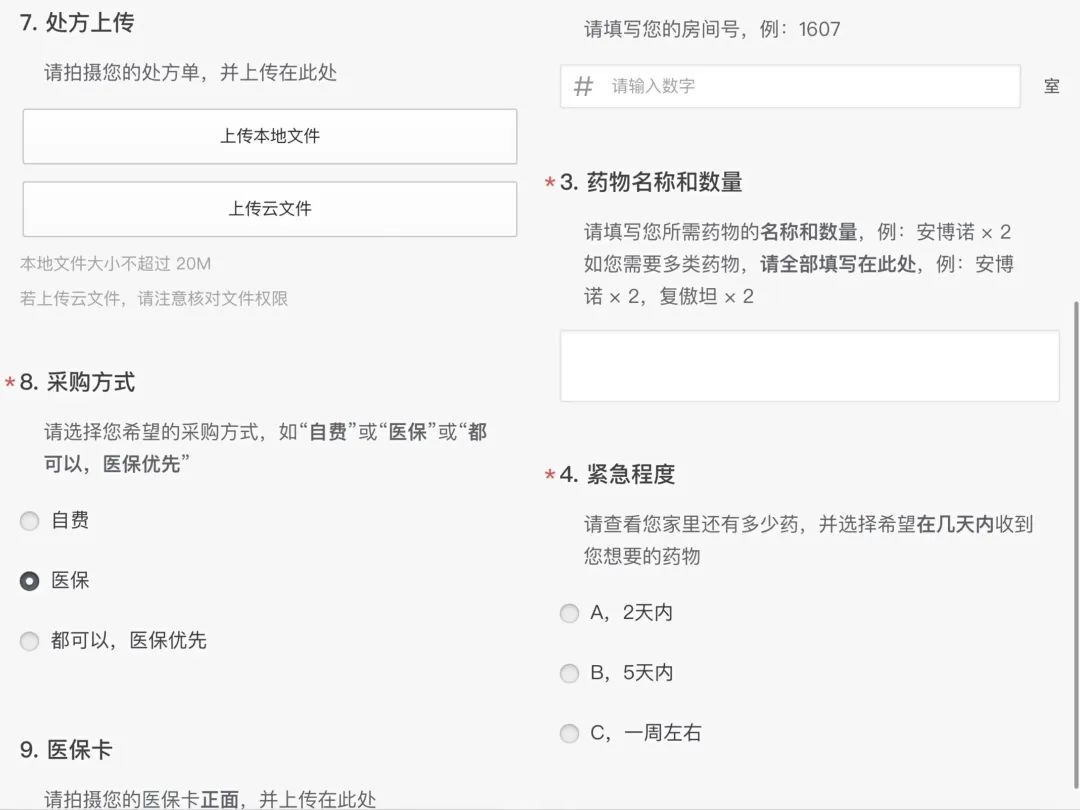Choose urgency option C,一周左右
1080x810 pixels.
pyautogui.click(x=569, y=733)
